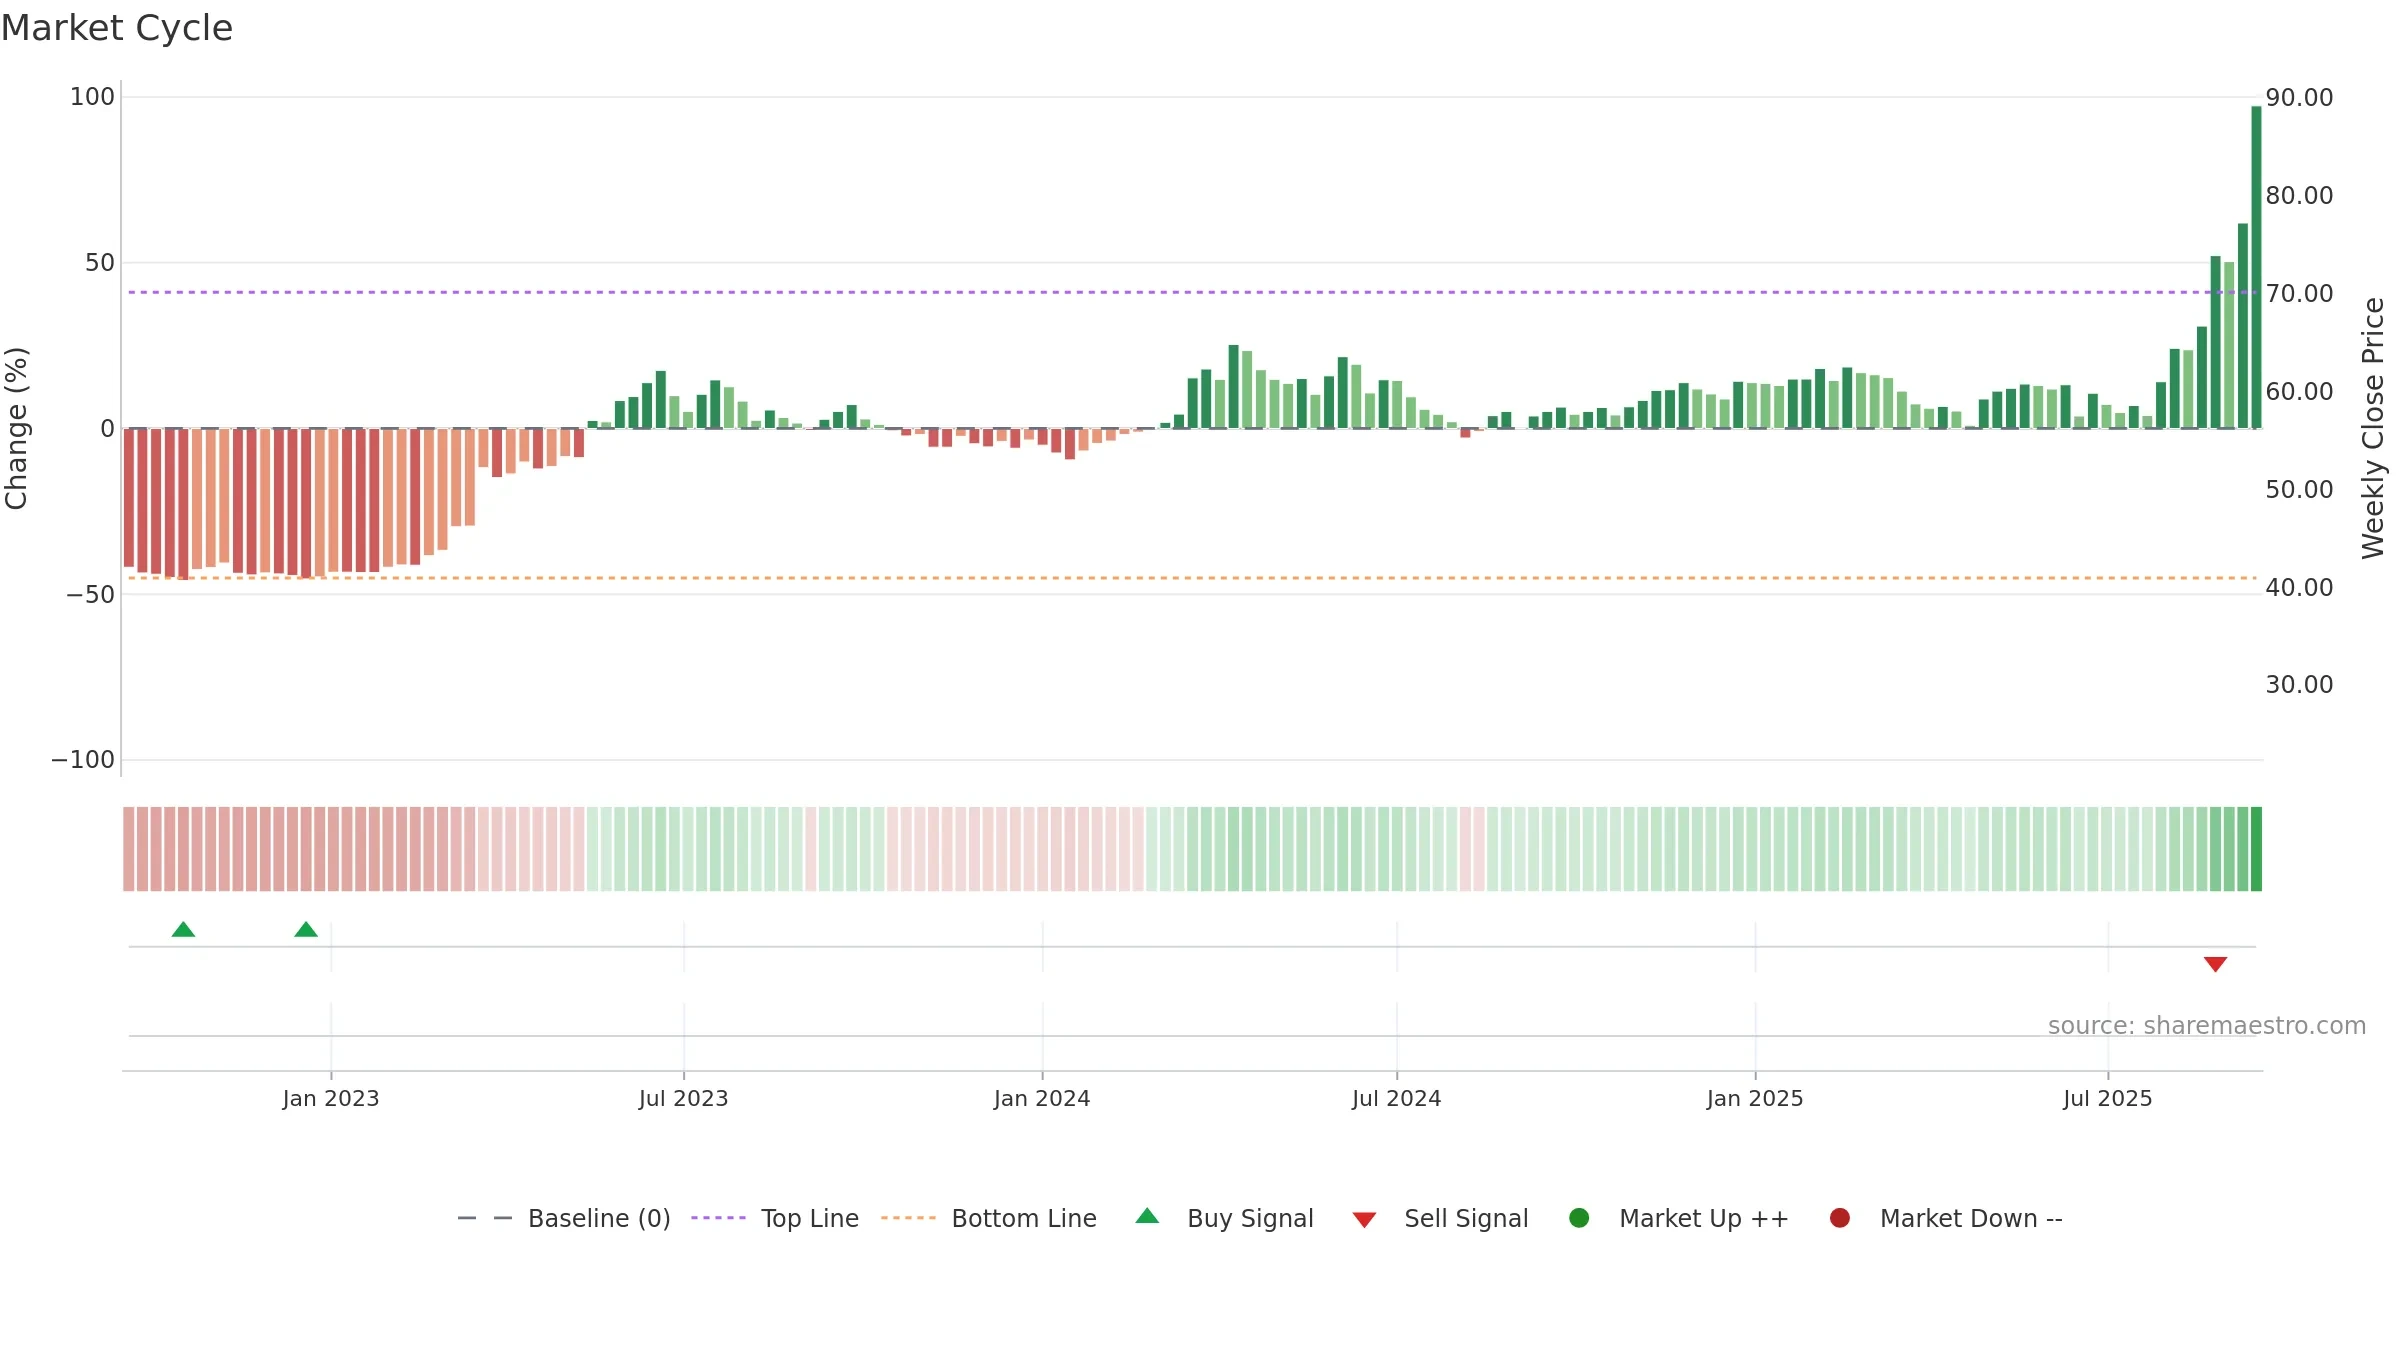Click the −50 tick on the left axis
The image size is (2400, 1350).
[91, 595]
